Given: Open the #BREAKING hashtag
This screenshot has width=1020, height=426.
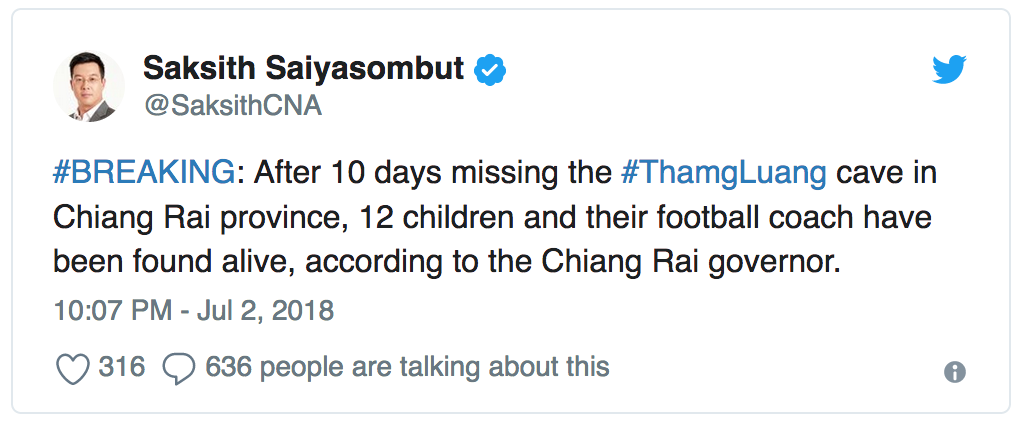Looking at the screenshot, I should [143, 175].
